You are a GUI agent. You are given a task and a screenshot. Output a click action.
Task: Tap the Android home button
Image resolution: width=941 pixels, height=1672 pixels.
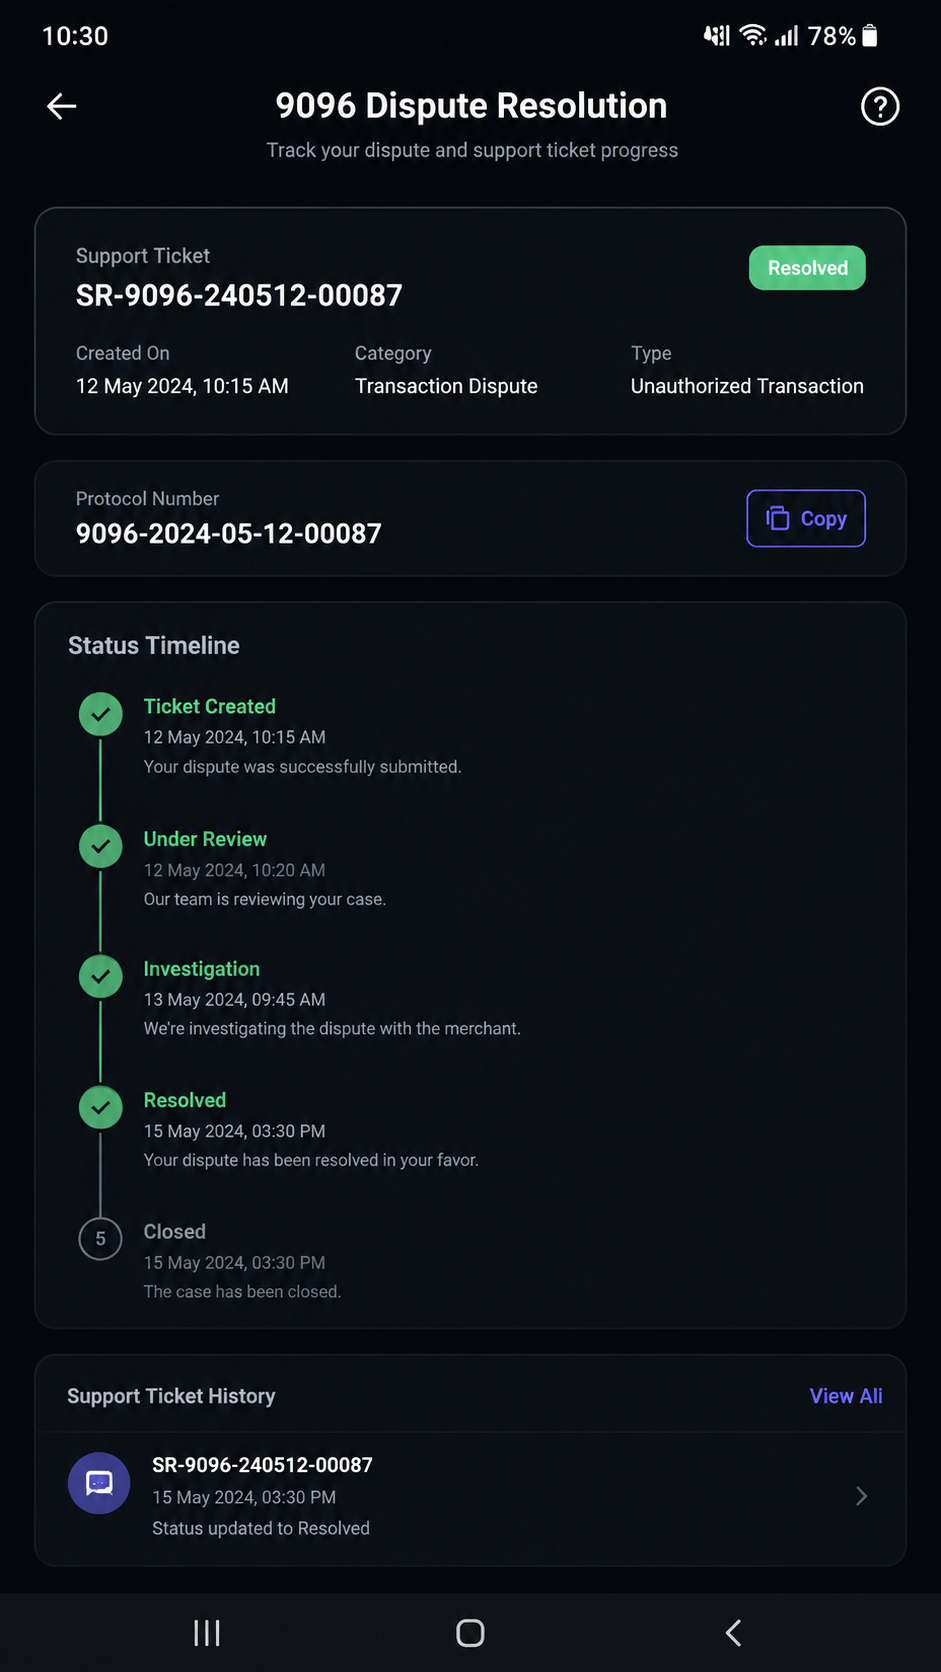point(470,1633)
